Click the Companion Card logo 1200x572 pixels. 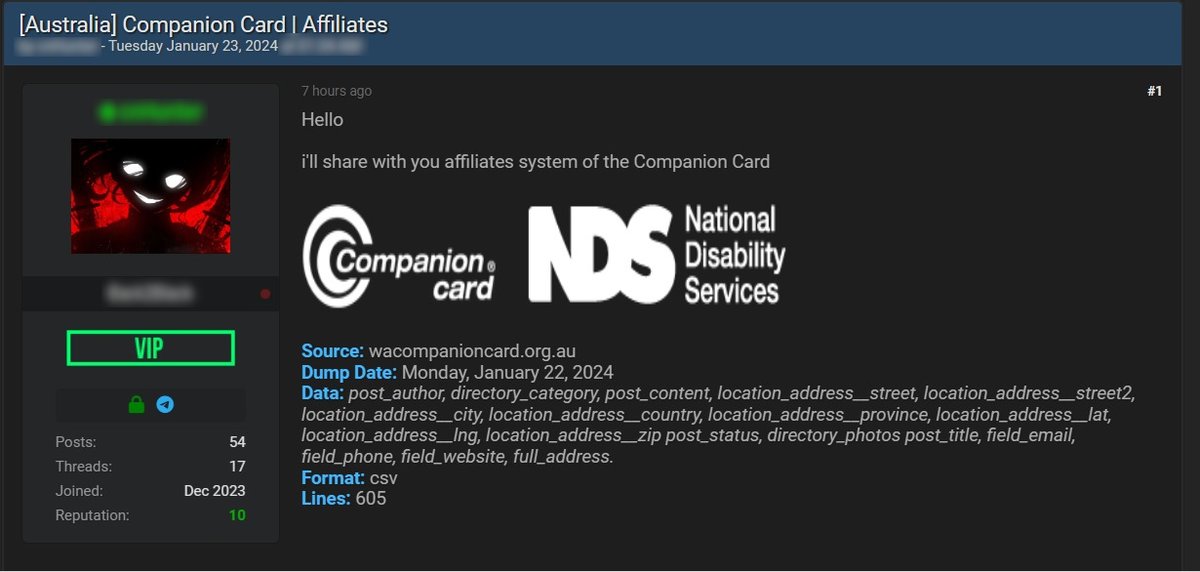pyautogui.click(x=399, y=255)
